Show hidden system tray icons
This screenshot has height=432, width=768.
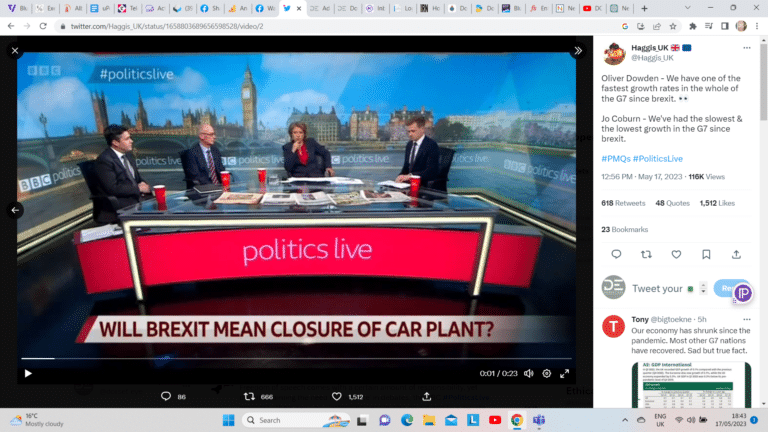[x=625, y=420]
